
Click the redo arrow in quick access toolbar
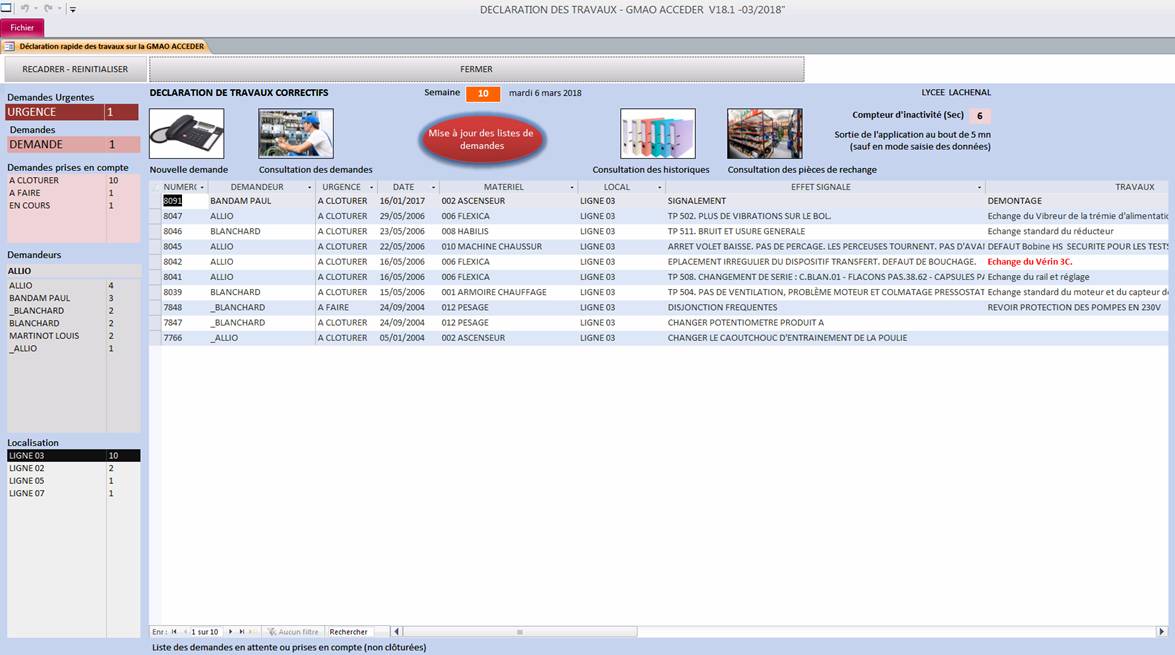coord(48,8)
